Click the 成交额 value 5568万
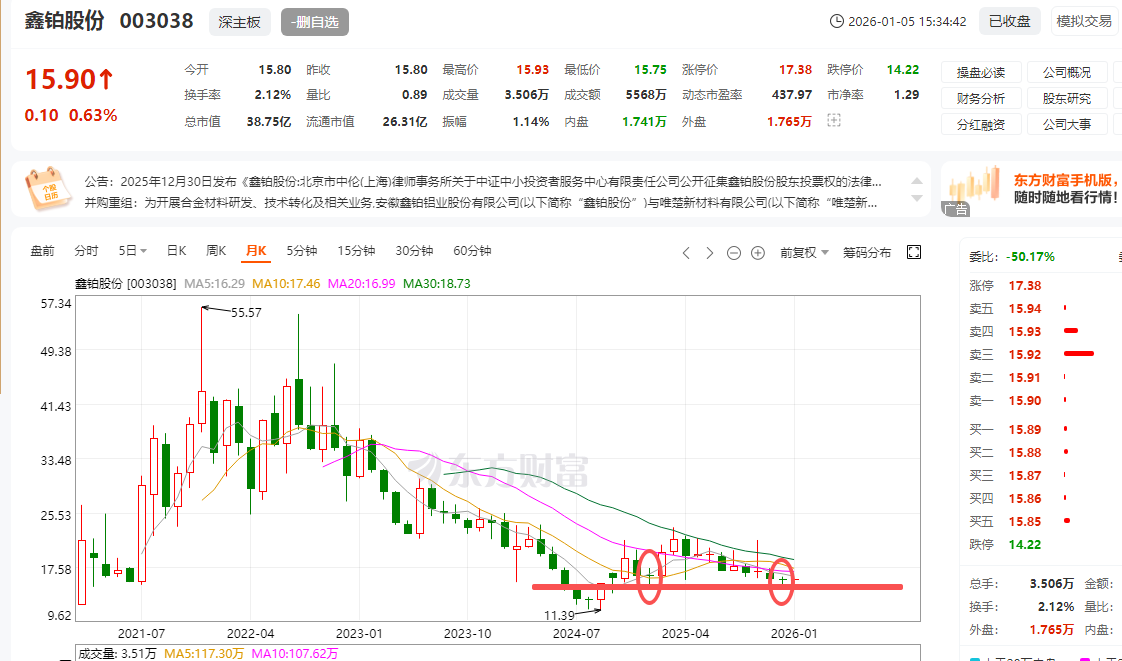Image resolution: width=1122 pixels, height=661 pixels. click(x=646, y=94)
